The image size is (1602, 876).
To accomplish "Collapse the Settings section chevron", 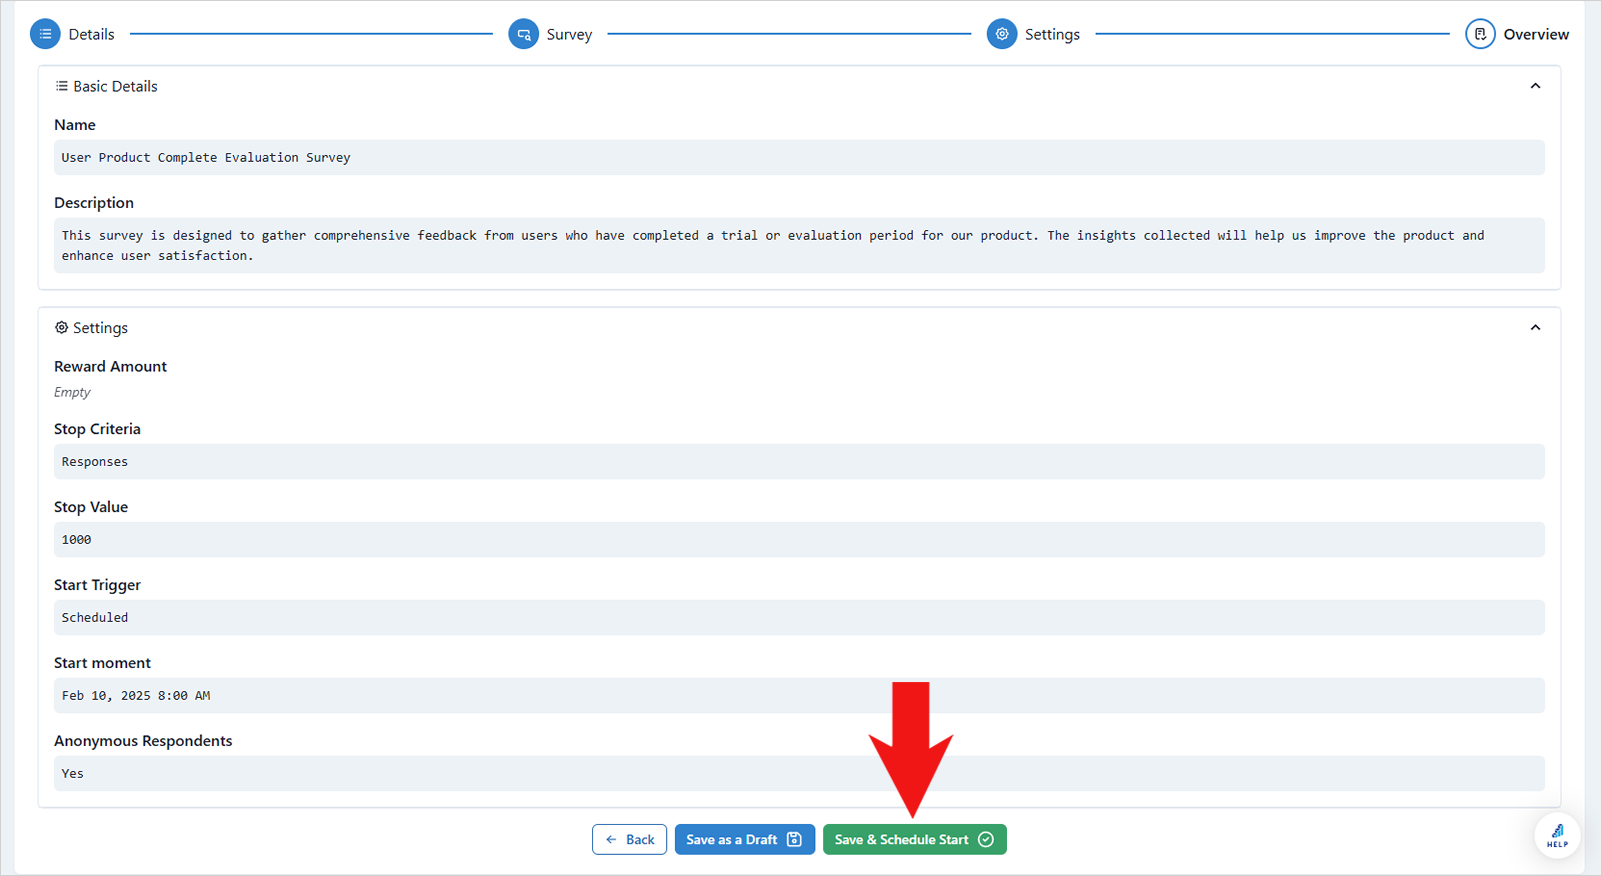I will pos(1535,328).
